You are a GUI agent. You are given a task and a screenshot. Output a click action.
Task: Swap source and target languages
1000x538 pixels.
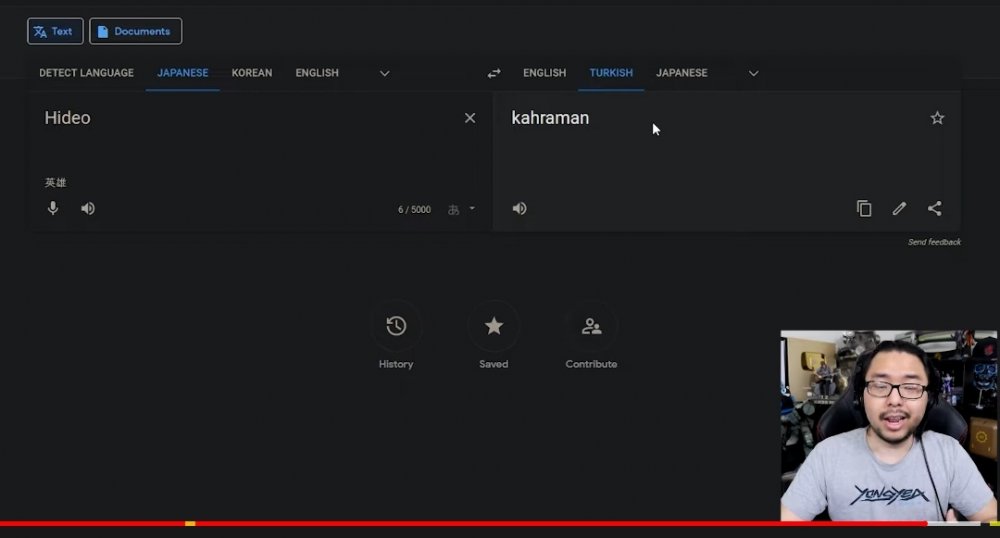click(494, 73)
